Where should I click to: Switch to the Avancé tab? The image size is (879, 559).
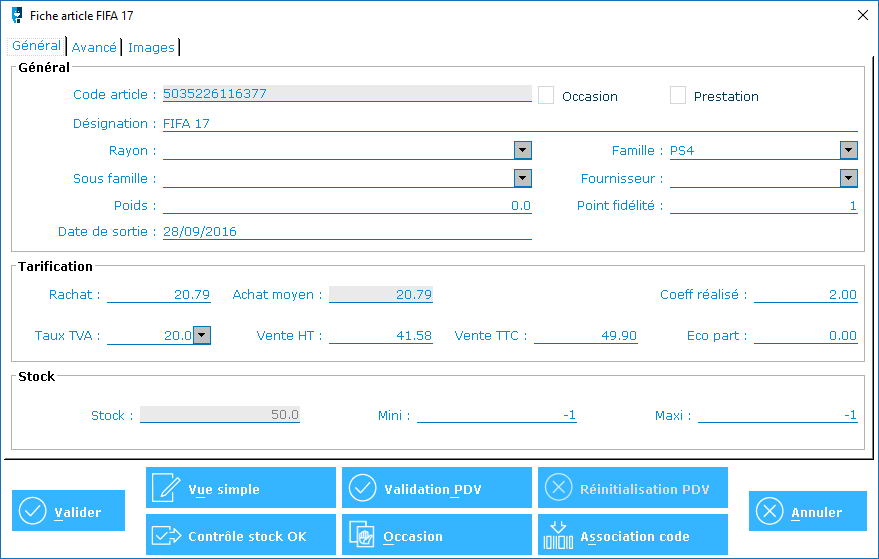click(94, 47)
